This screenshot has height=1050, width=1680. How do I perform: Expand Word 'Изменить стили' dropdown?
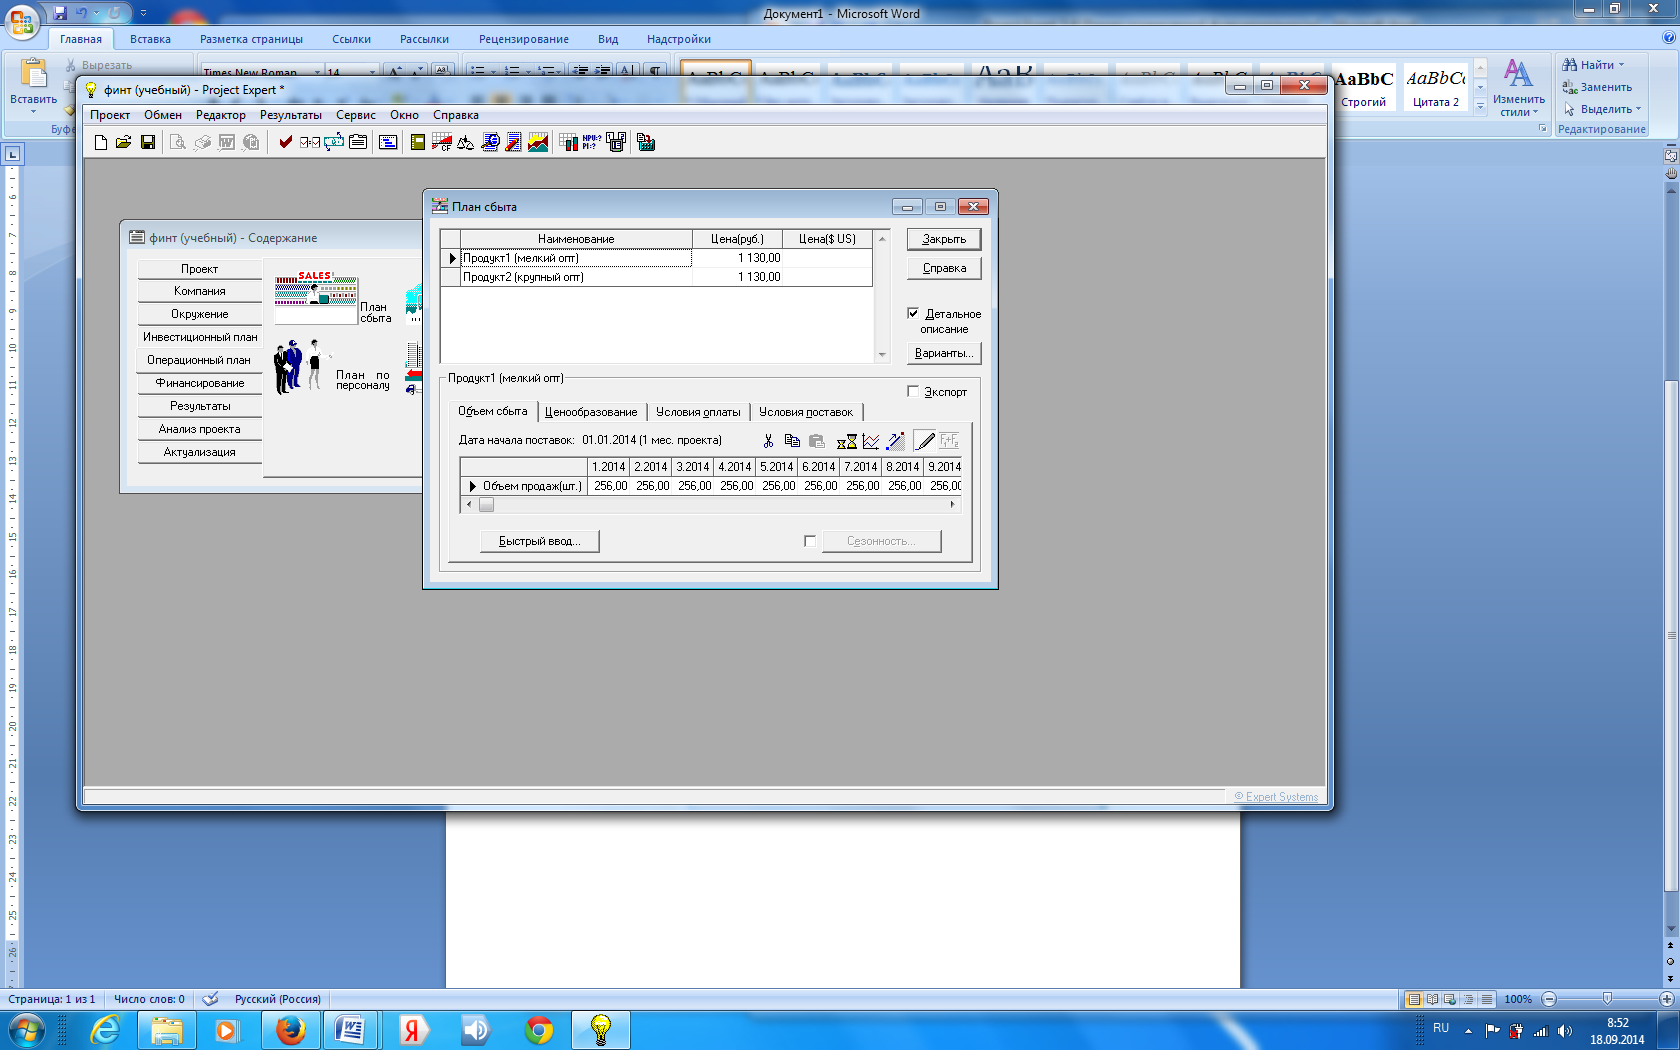click(1519, 88)
